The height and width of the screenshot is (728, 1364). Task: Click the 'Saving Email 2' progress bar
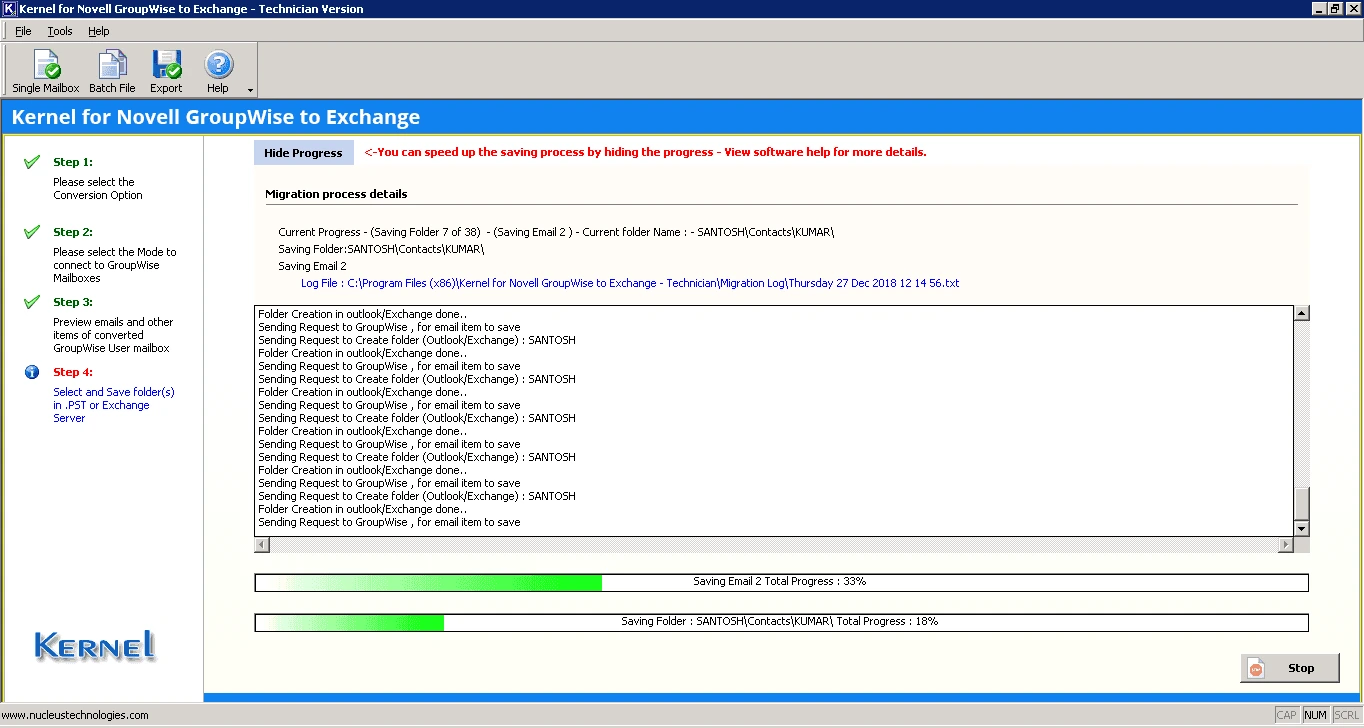781,582
